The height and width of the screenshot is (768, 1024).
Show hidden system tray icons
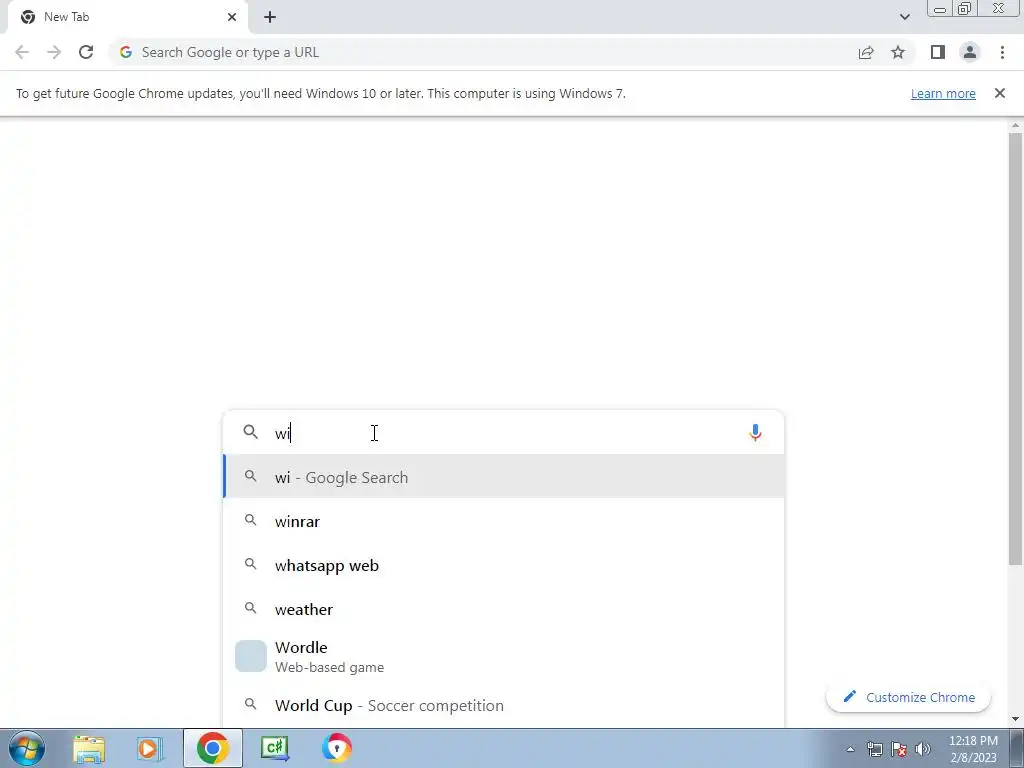coord(850,749)
